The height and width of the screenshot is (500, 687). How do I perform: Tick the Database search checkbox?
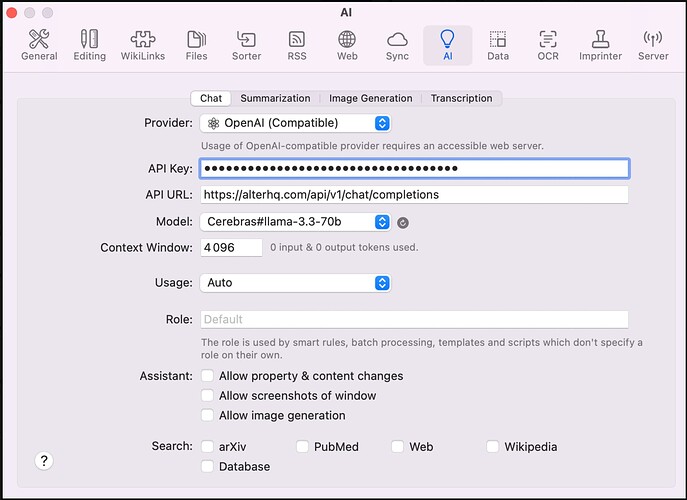pos(207,466)
